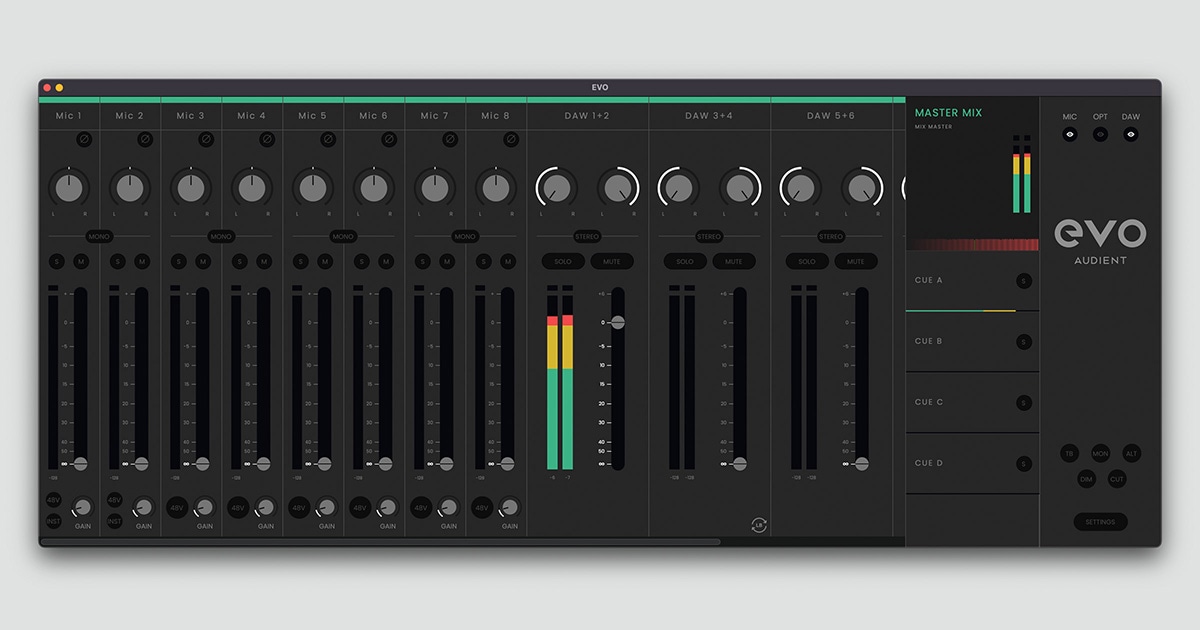Screen dimensions: 1200x630
Task: Toggle phase invert on Mic 7
Action: click(x=450, y=139)
